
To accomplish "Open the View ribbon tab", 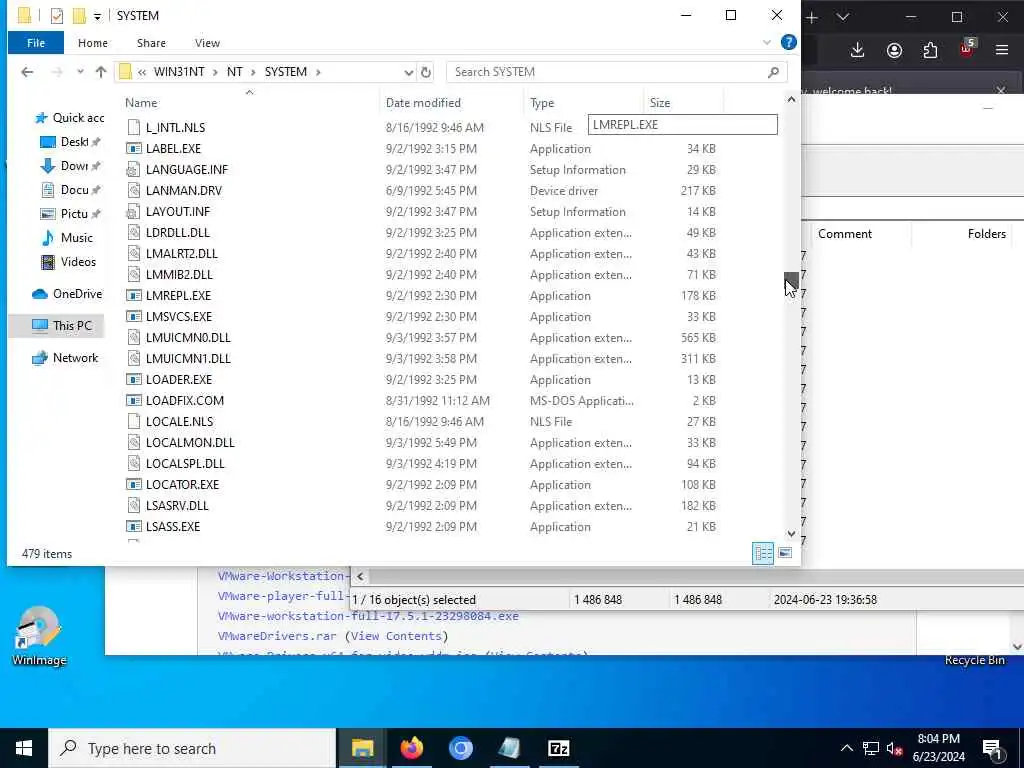I will point(207,43).
